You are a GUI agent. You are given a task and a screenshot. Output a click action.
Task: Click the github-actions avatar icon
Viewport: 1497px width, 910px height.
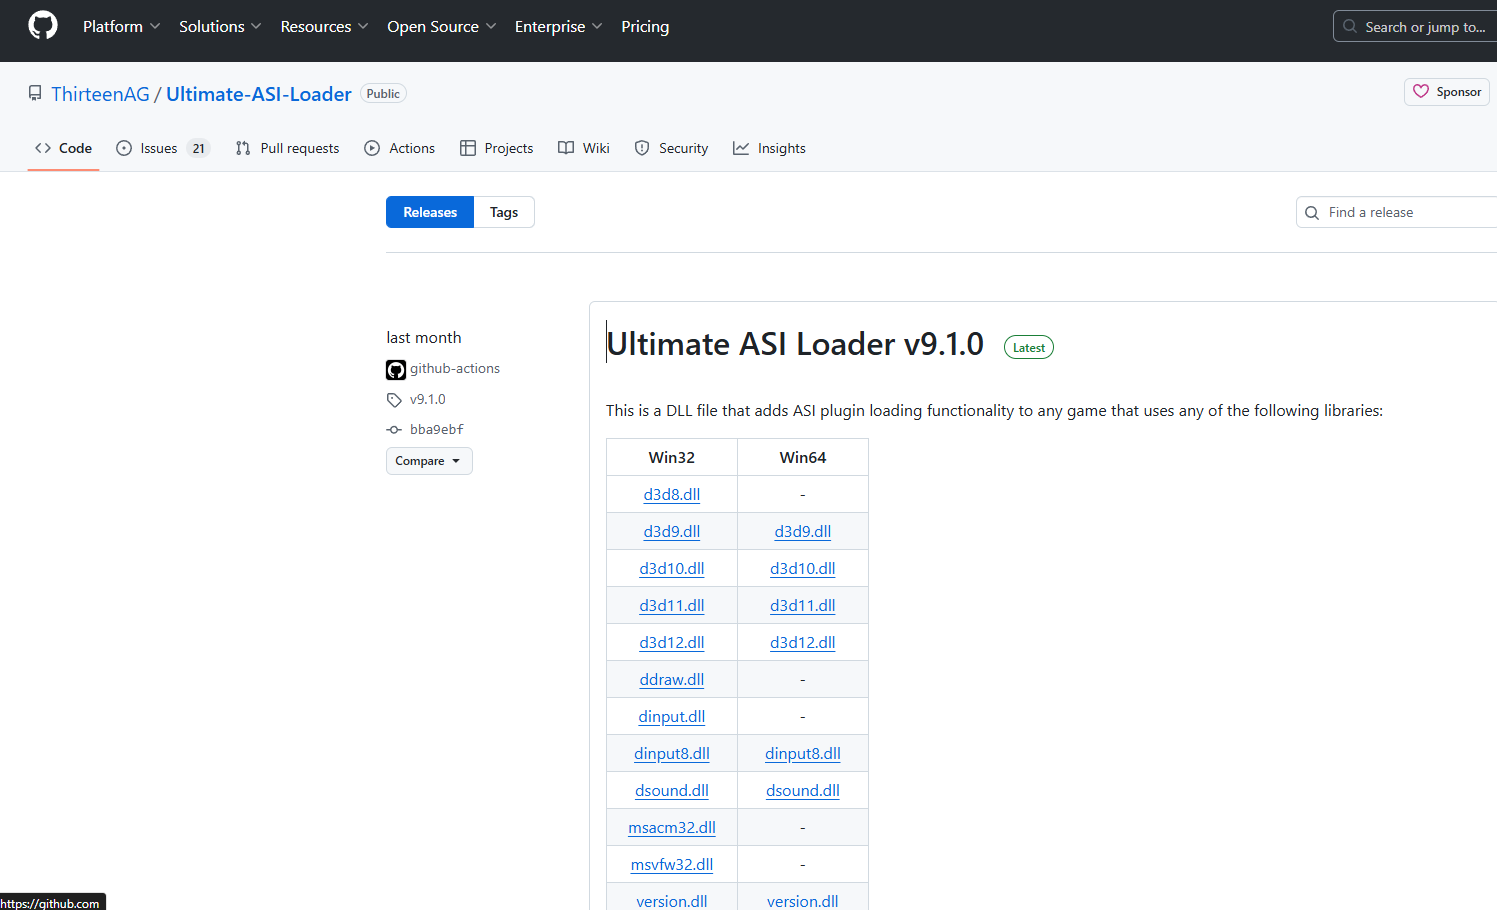(396, 370)
